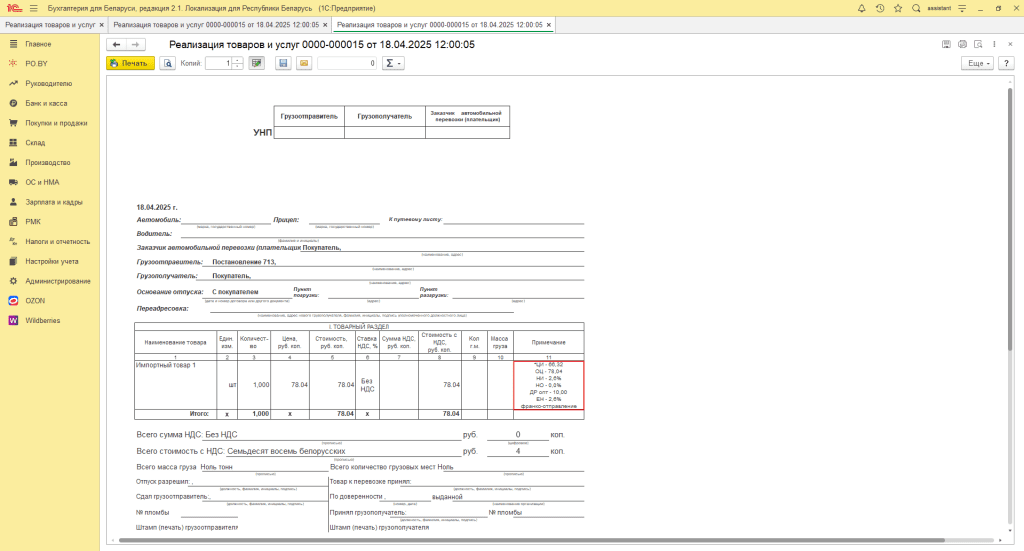Close the first tab Реализация товаров и услуг
Screen dimensions: 1024x551
pyautogui.click(x=101, y=25)
